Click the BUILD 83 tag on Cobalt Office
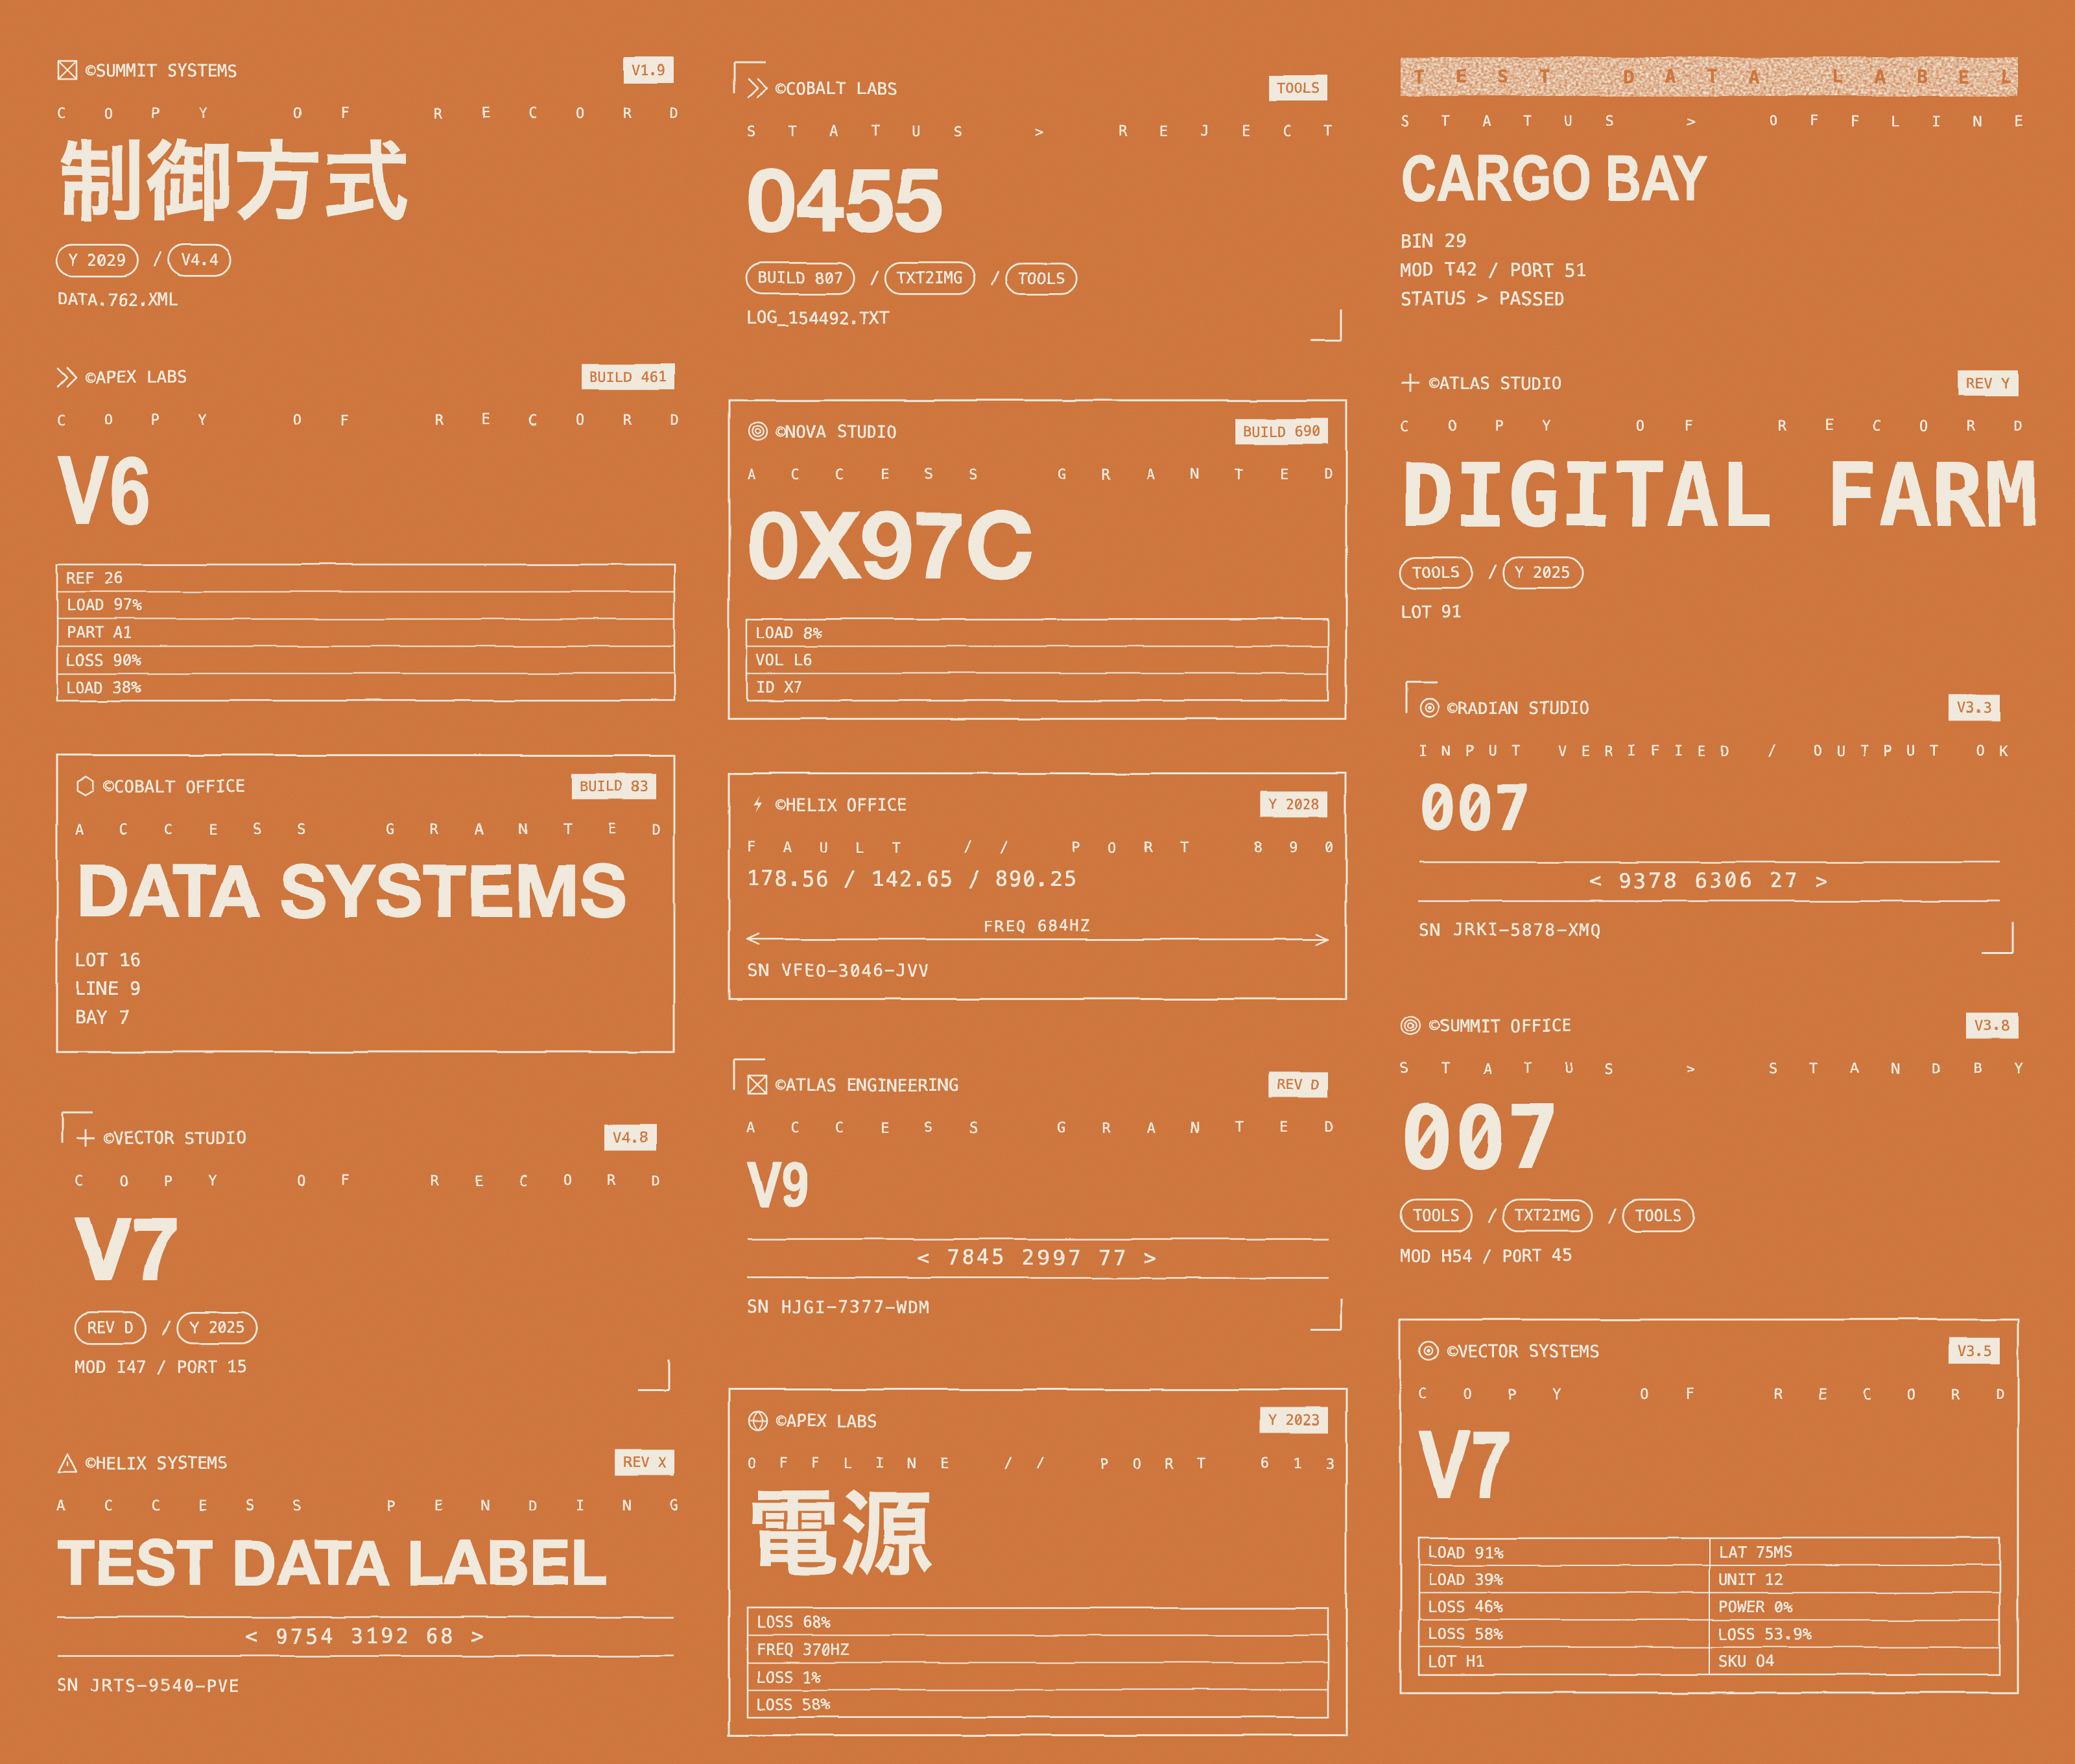The image size is (2075, 1764). click(x=614, y=786)
